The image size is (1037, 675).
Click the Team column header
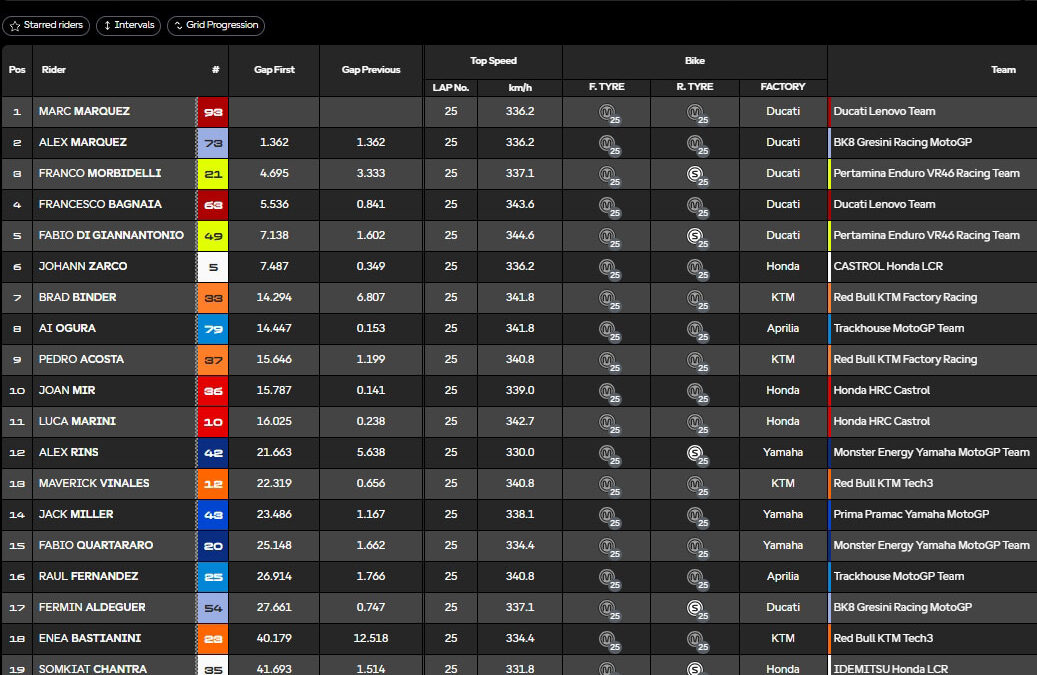[x=1003, y=70]
